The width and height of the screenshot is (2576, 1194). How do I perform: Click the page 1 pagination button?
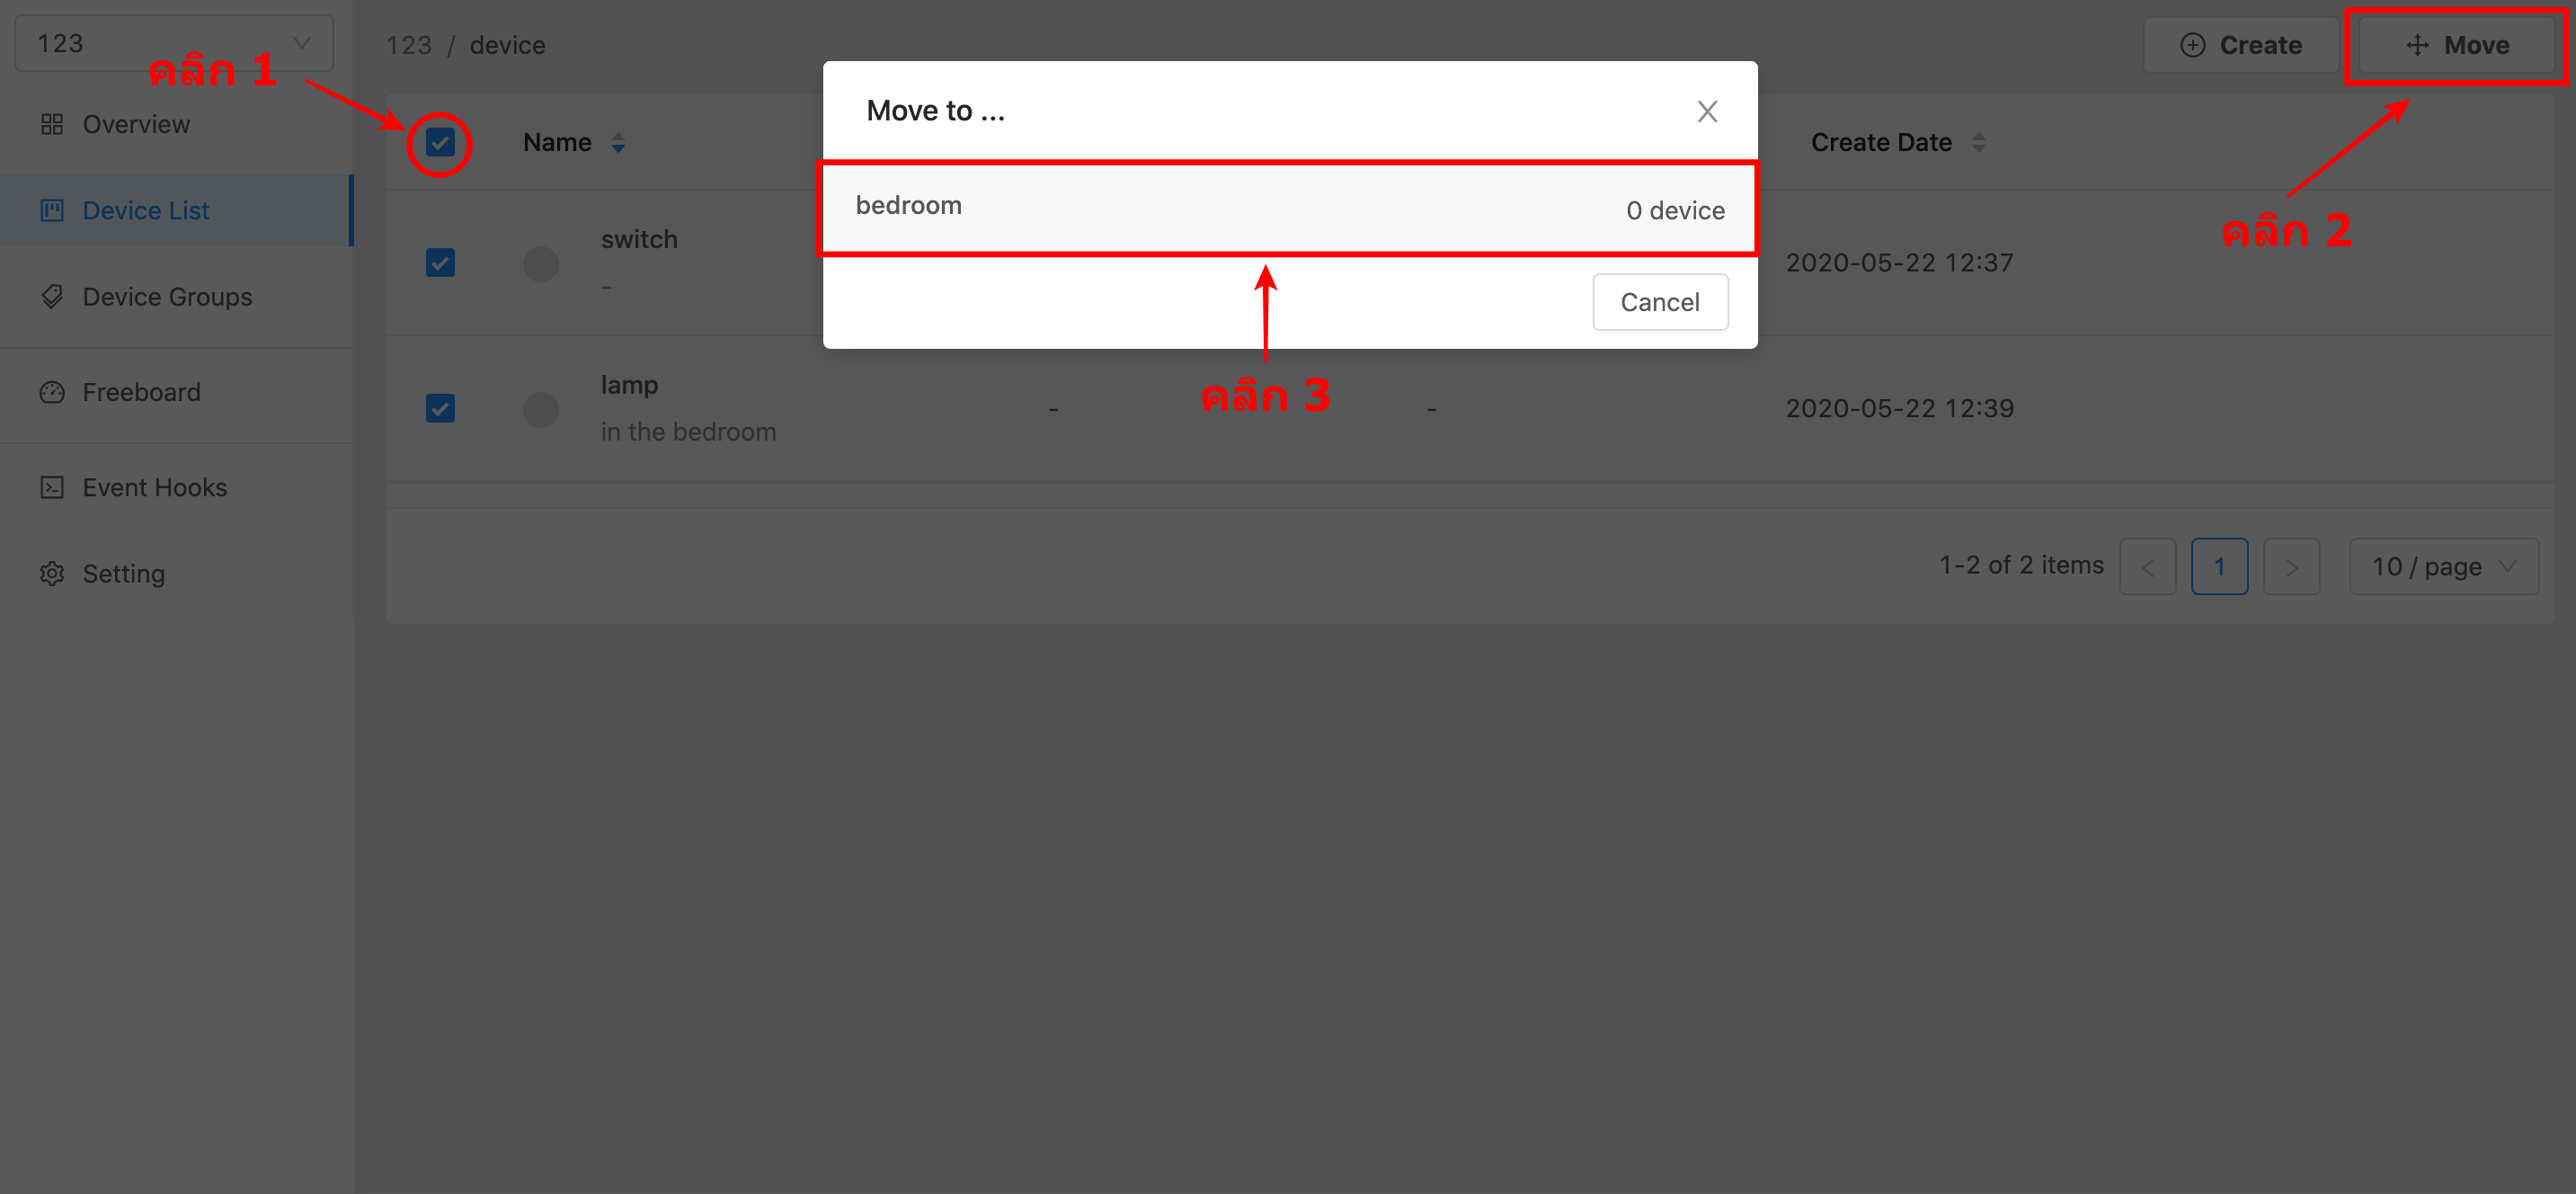point(2219,566)
